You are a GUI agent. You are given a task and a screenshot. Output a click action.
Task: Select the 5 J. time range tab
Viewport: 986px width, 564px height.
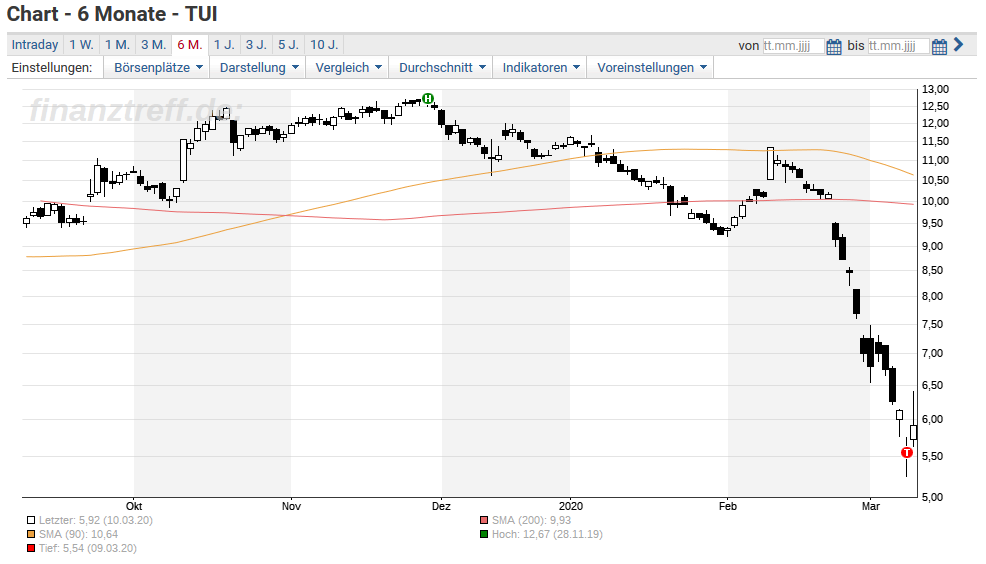point(289,45)
